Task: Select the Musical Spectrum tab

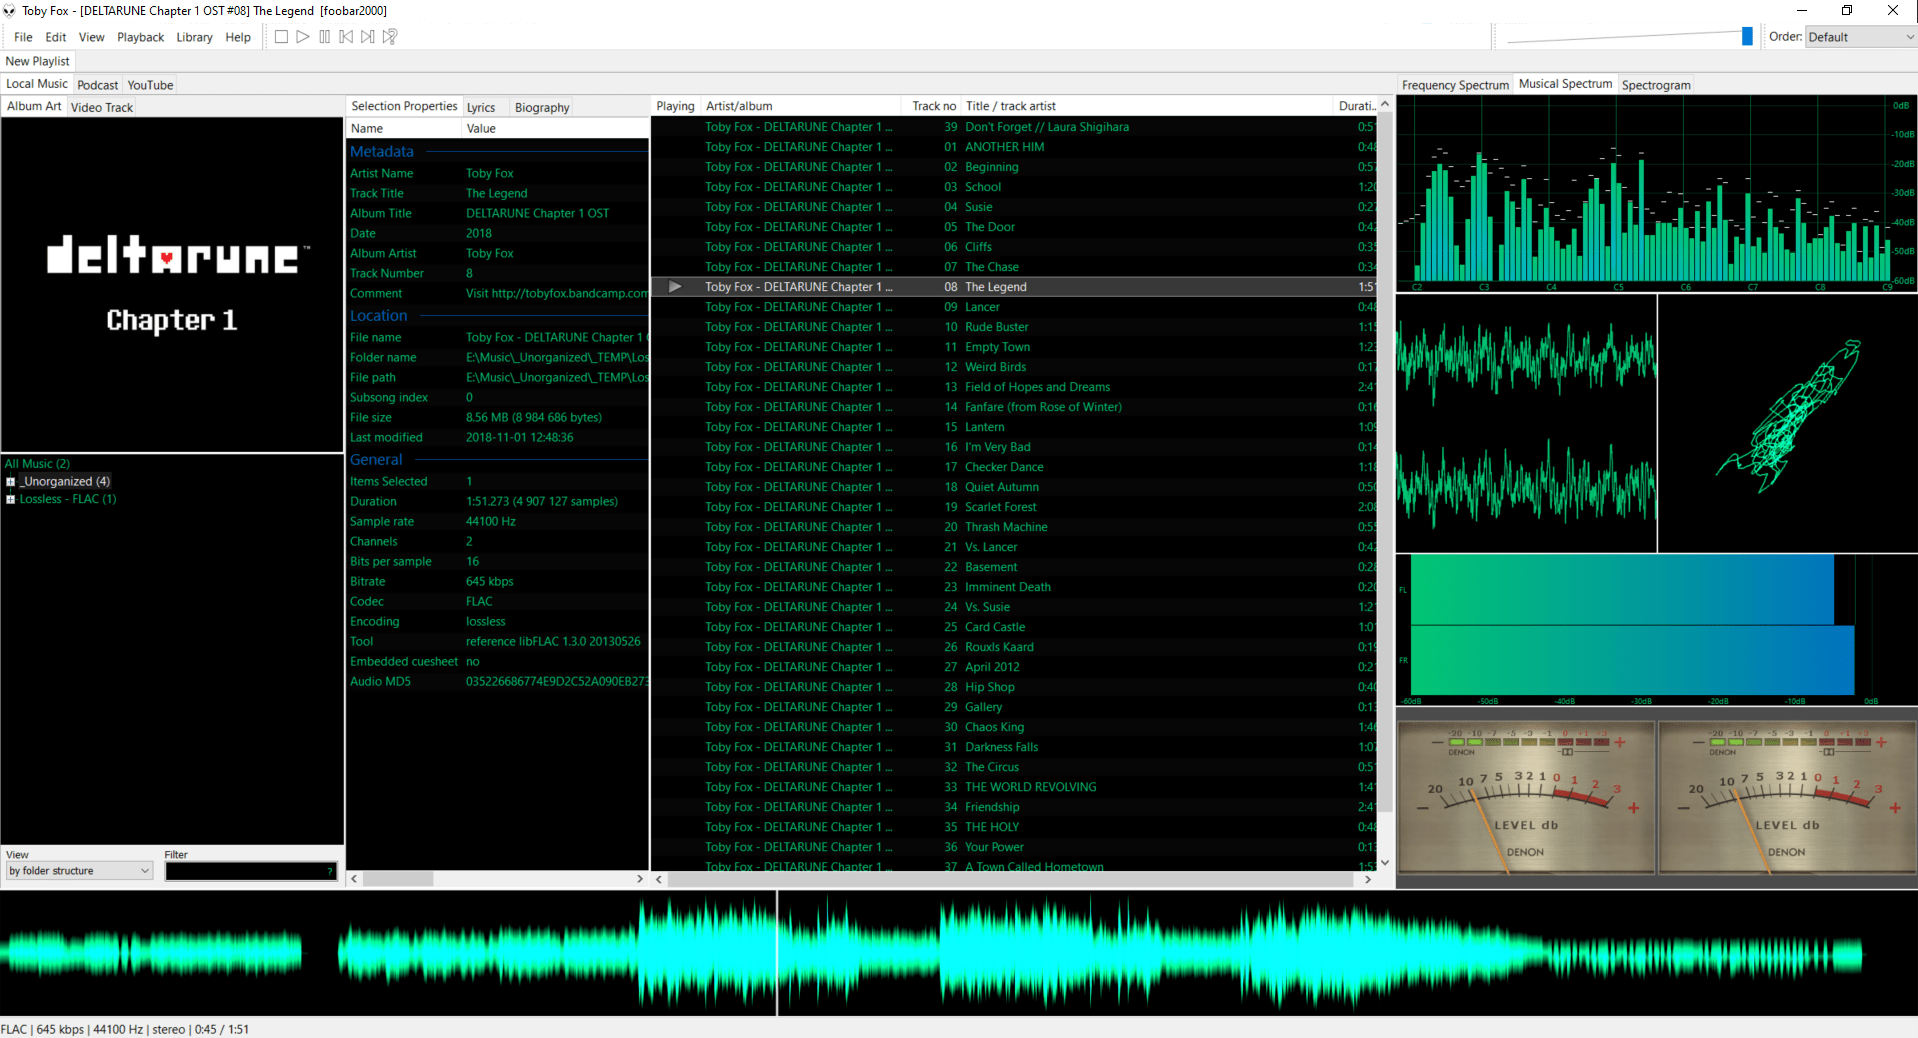Action: click(x=1566, y=84)
